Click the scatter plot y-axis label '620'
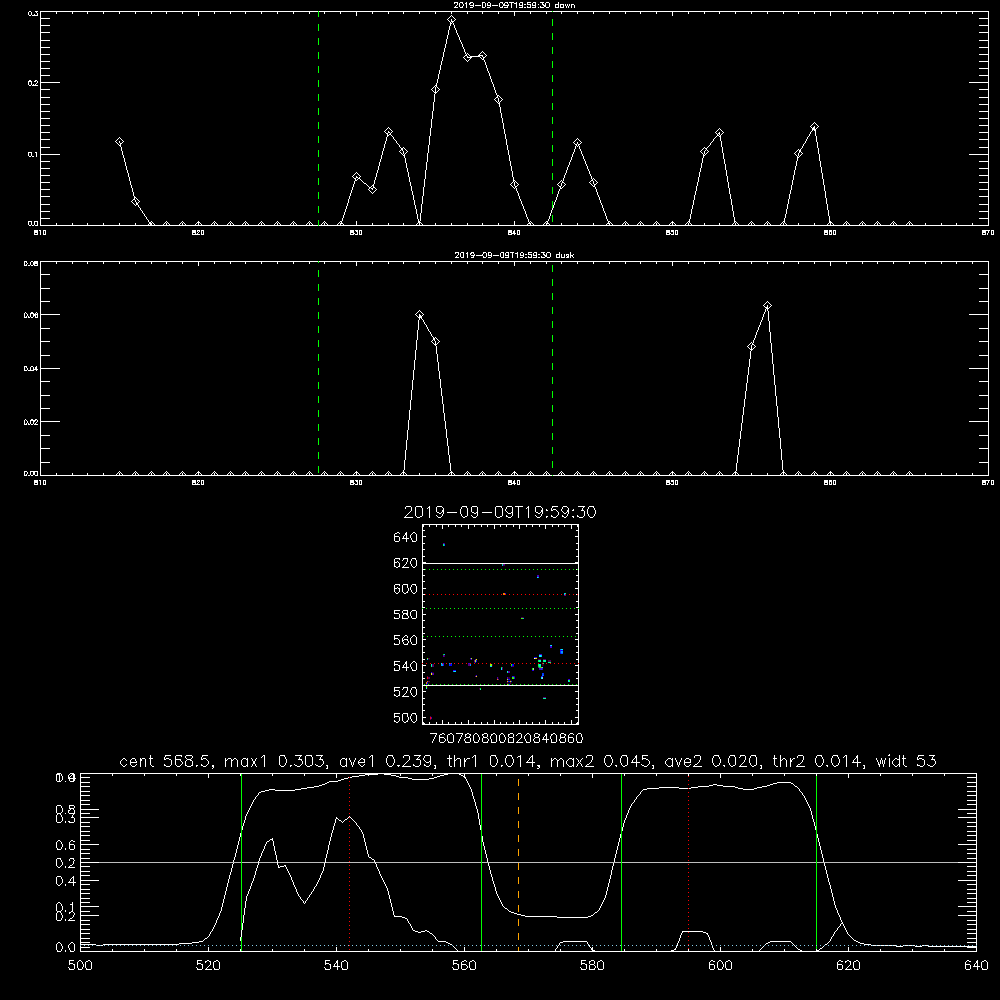This screenshot has width=1000, height=1000. (406, 563)
